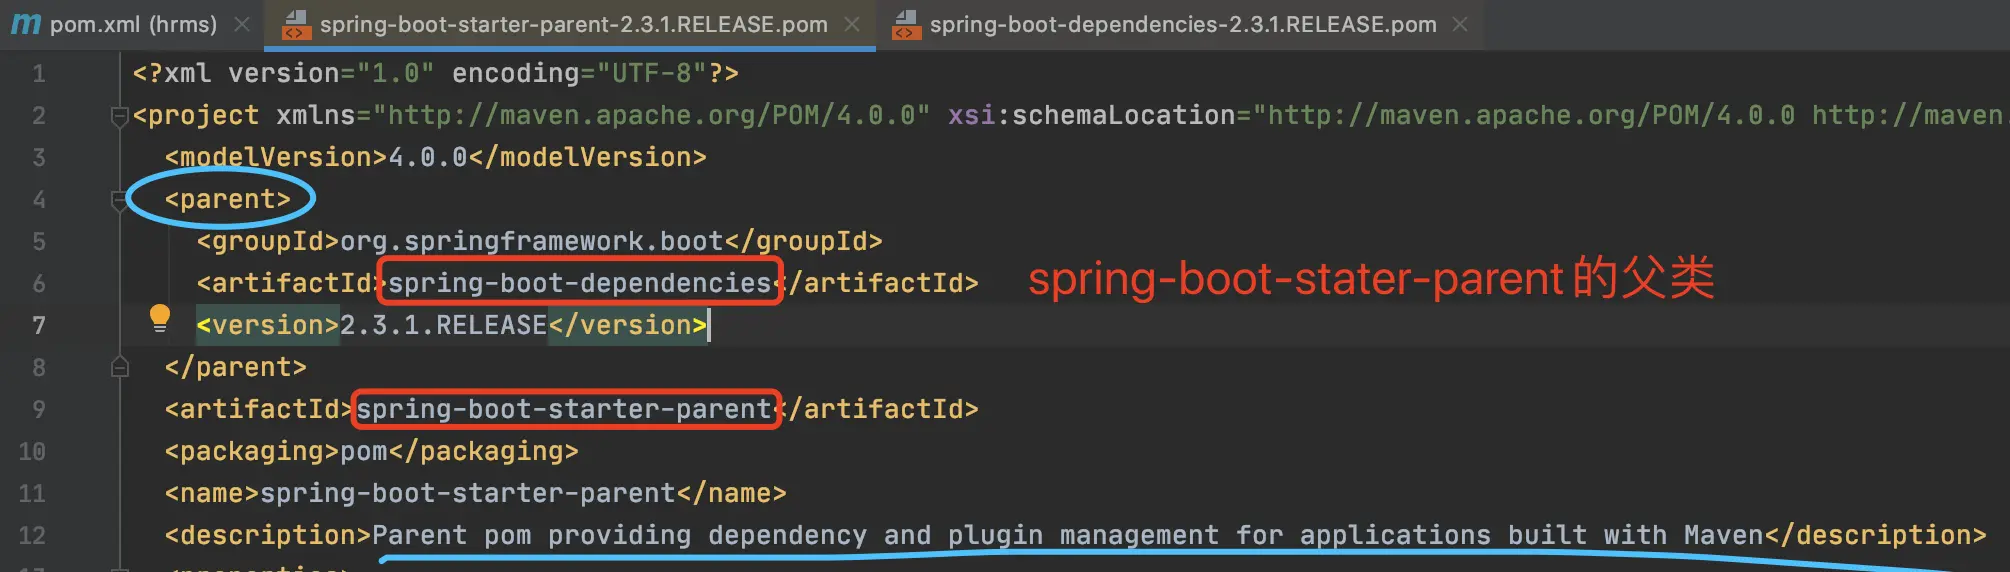This screenshot has height=572, width=2010.
Task: Collapse the project element fold on line 2
Action: click(119, 116)
